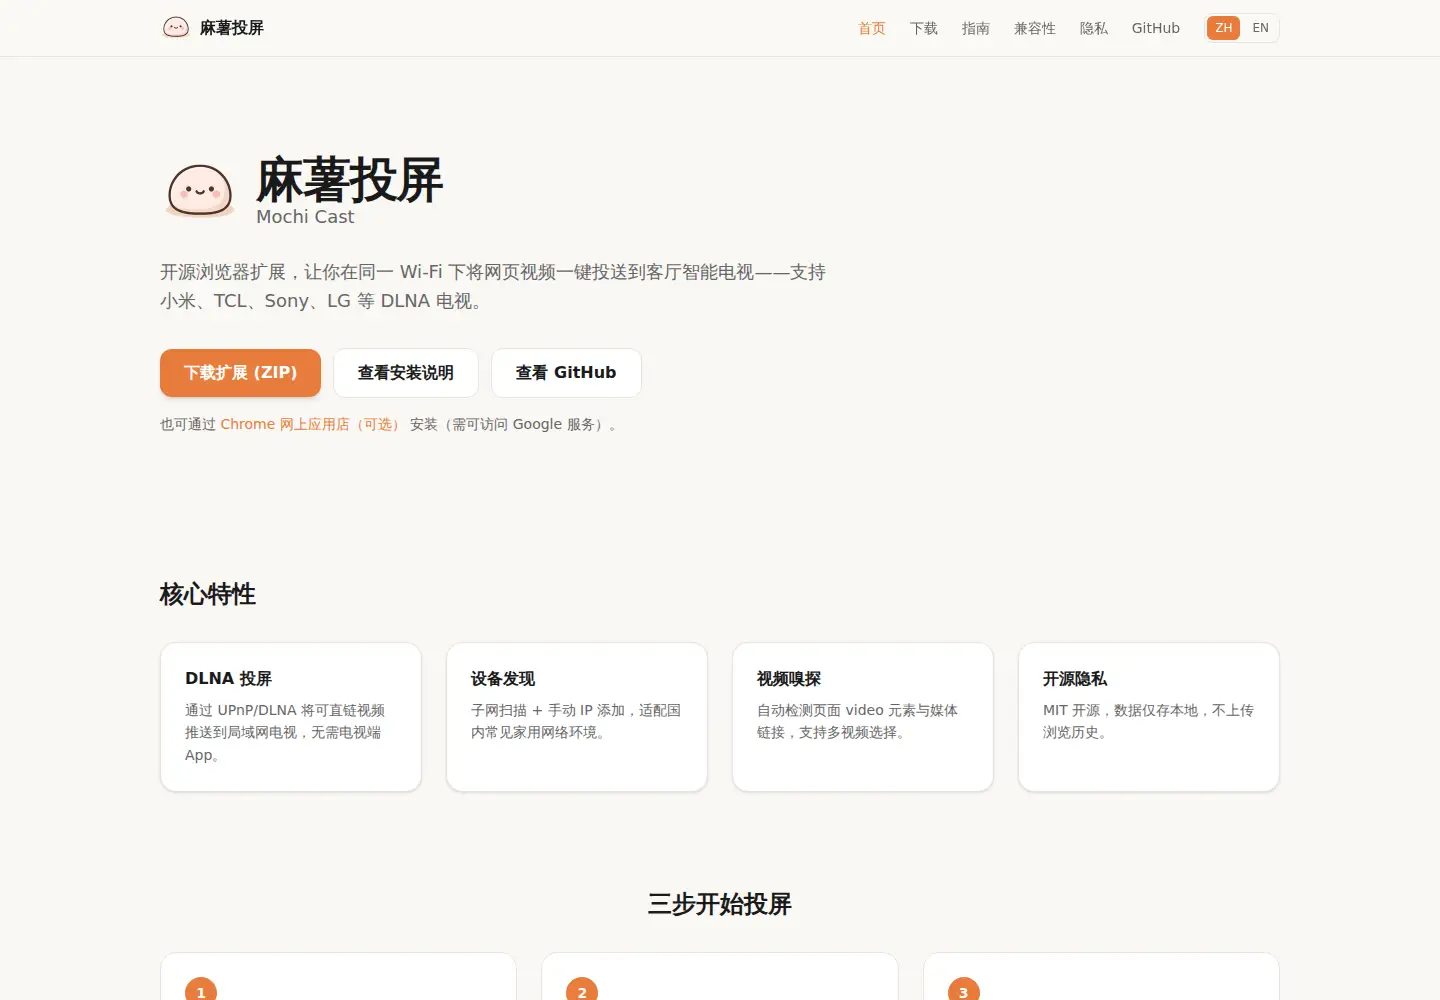Click the 开源隐私 feature card
The height and width of the screenshot is (1000, 1440).
[x=1149, y=717]
